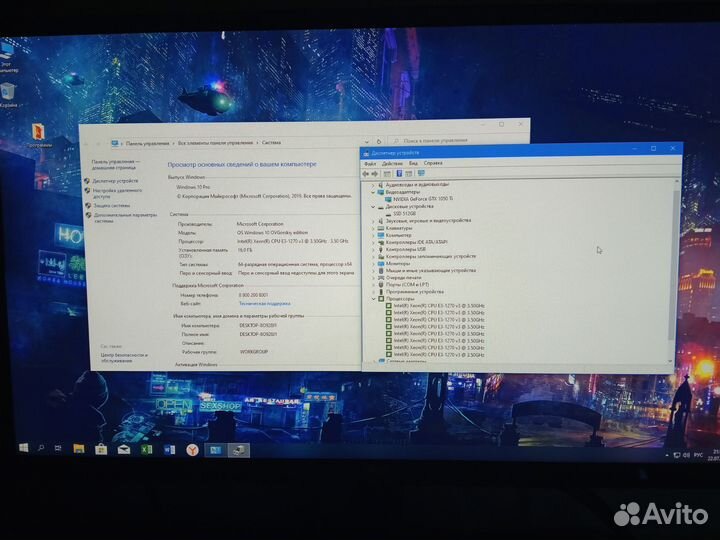Click the Properties toolbar icon in Device Manager
This screenshot has height=540, width=720.
[x=387, y=174]
